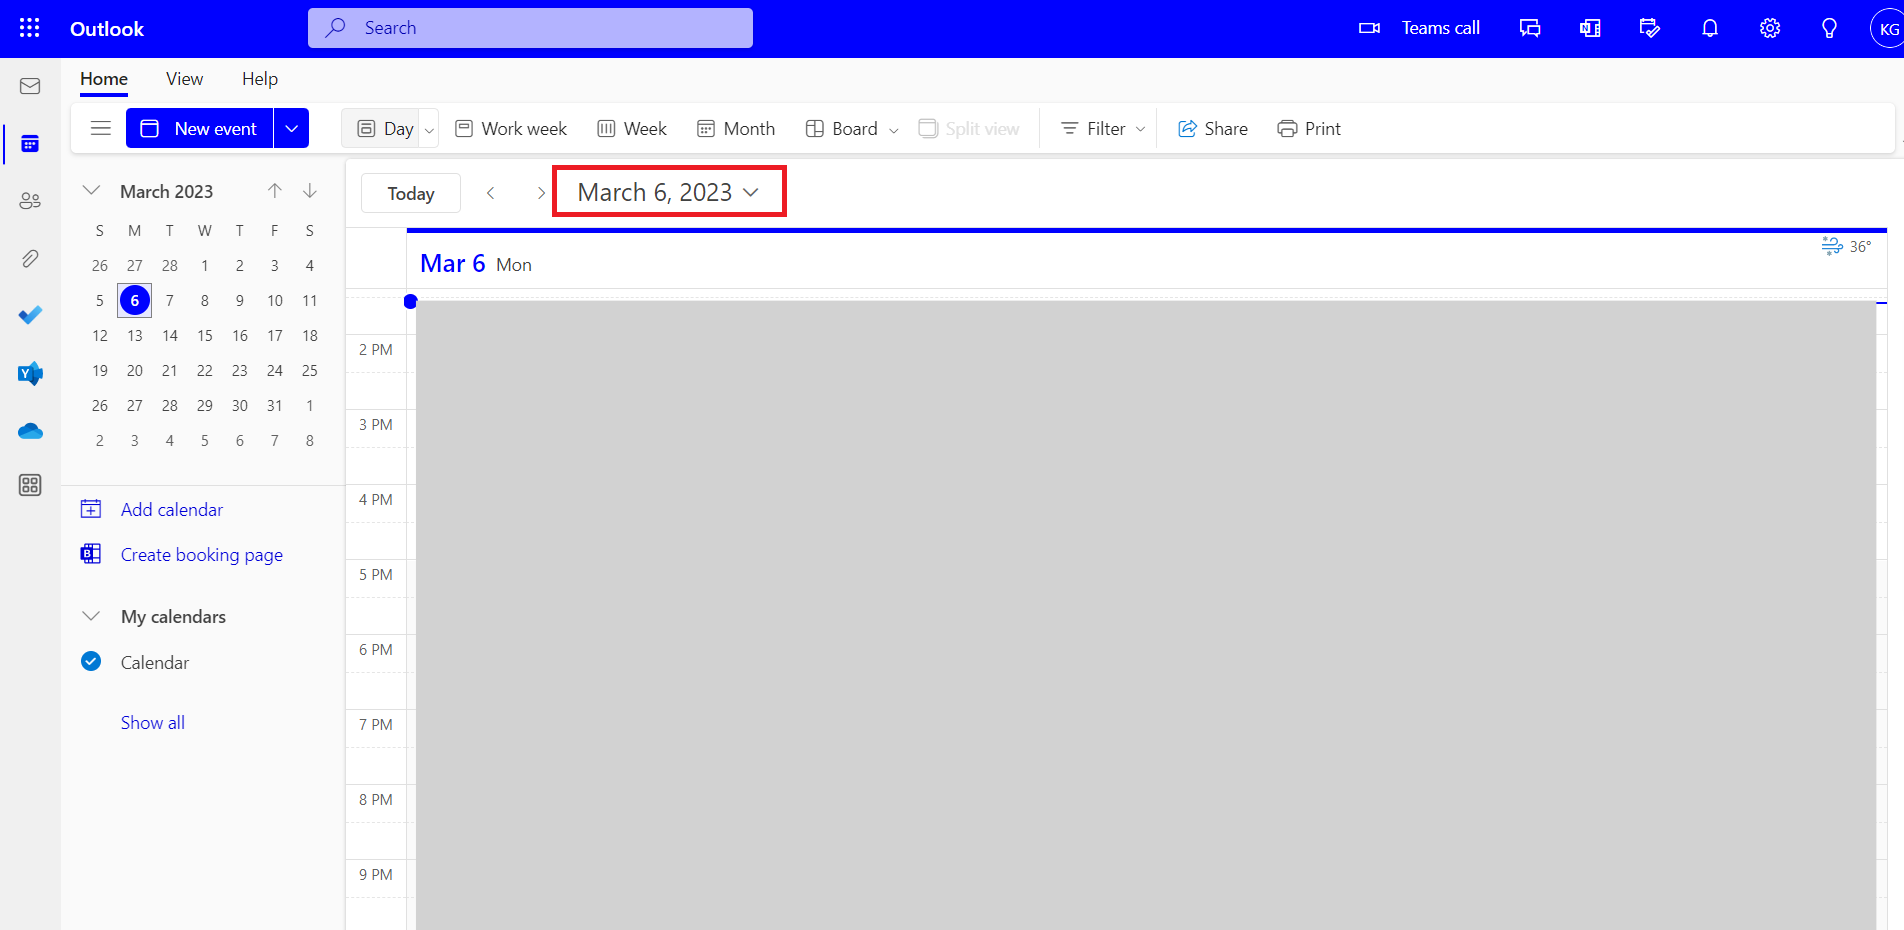Viewport: 1904px width, 930px height.
Task: Create a New event
Action: click(x=199, y=128)
